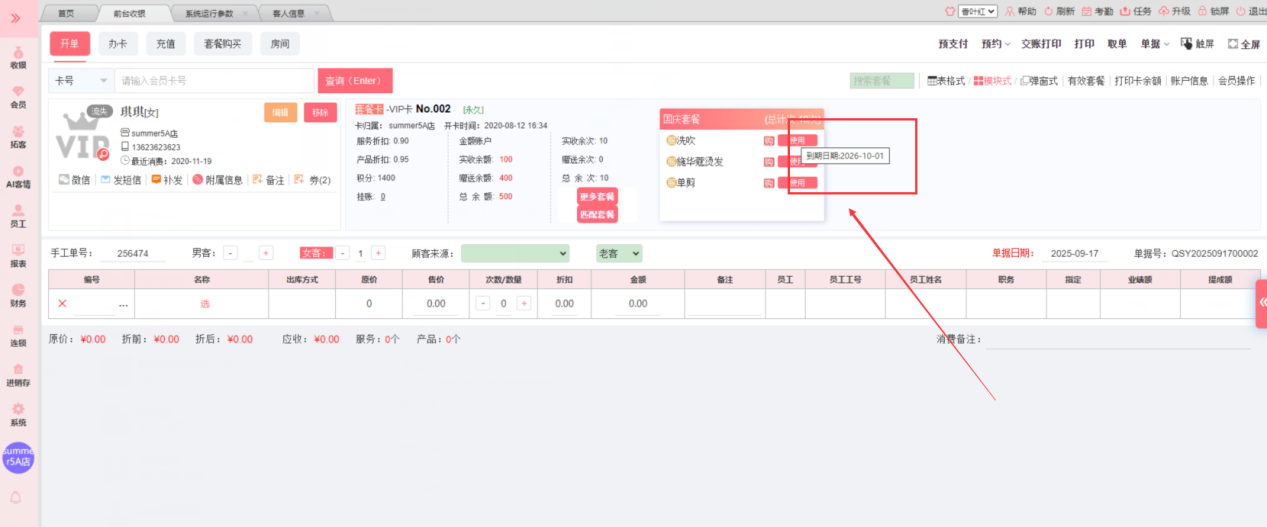Image resolution: width=1267 pixels, height=527 pixels.
Task: Click the notification bell icon
Action: (x=17, y=497)
